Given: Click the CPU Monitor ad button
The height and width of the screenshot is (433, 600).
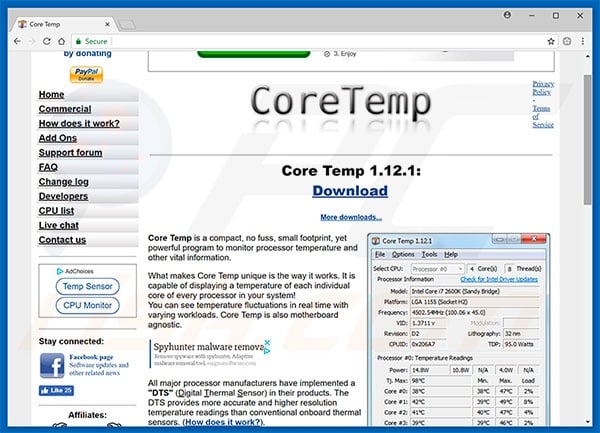Looking at the screenshot, I should pyautogui.click(x=88, y=305).
